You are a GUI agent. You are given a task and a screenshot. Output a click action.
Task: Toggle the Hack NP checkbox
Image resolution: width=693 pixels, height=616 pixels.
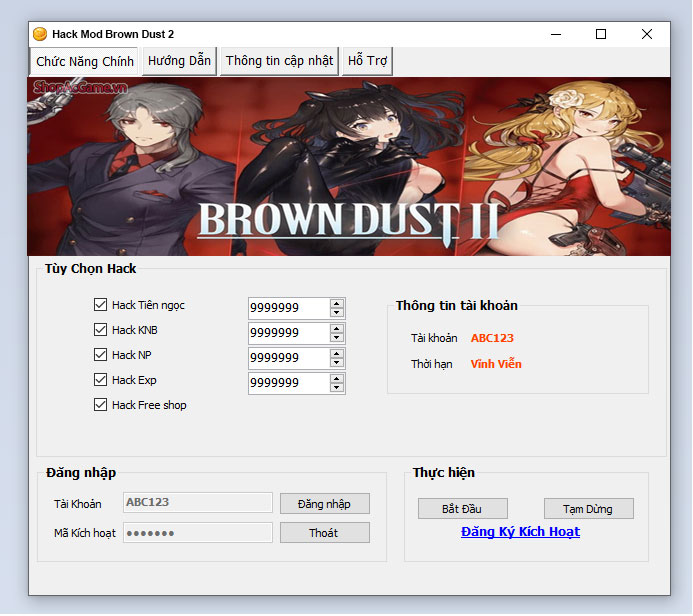[100, 354]
